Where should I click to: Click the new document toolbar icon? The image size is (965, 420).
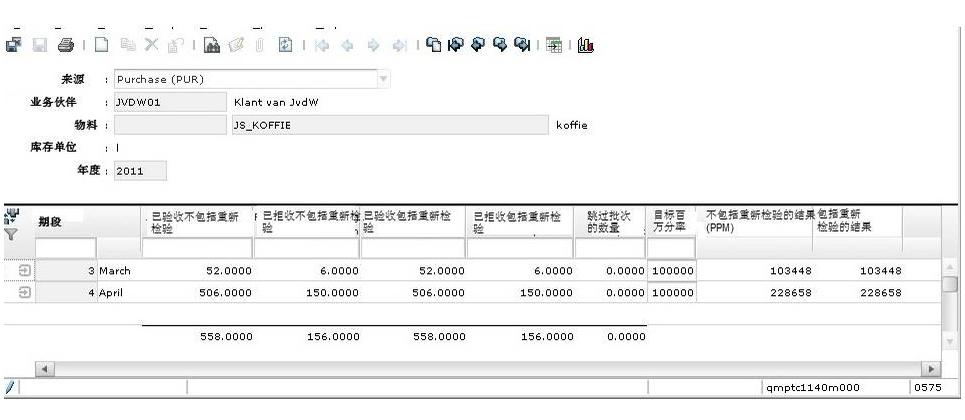[101, 45]
